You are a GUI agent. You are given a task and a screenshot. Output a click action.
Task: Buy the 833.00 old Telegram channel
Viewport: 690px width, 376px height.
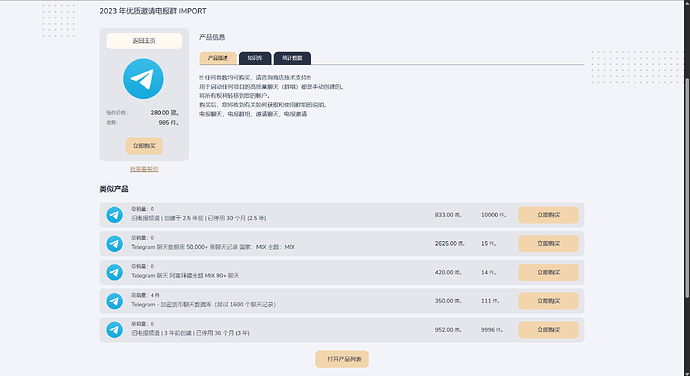click(548, 215)
